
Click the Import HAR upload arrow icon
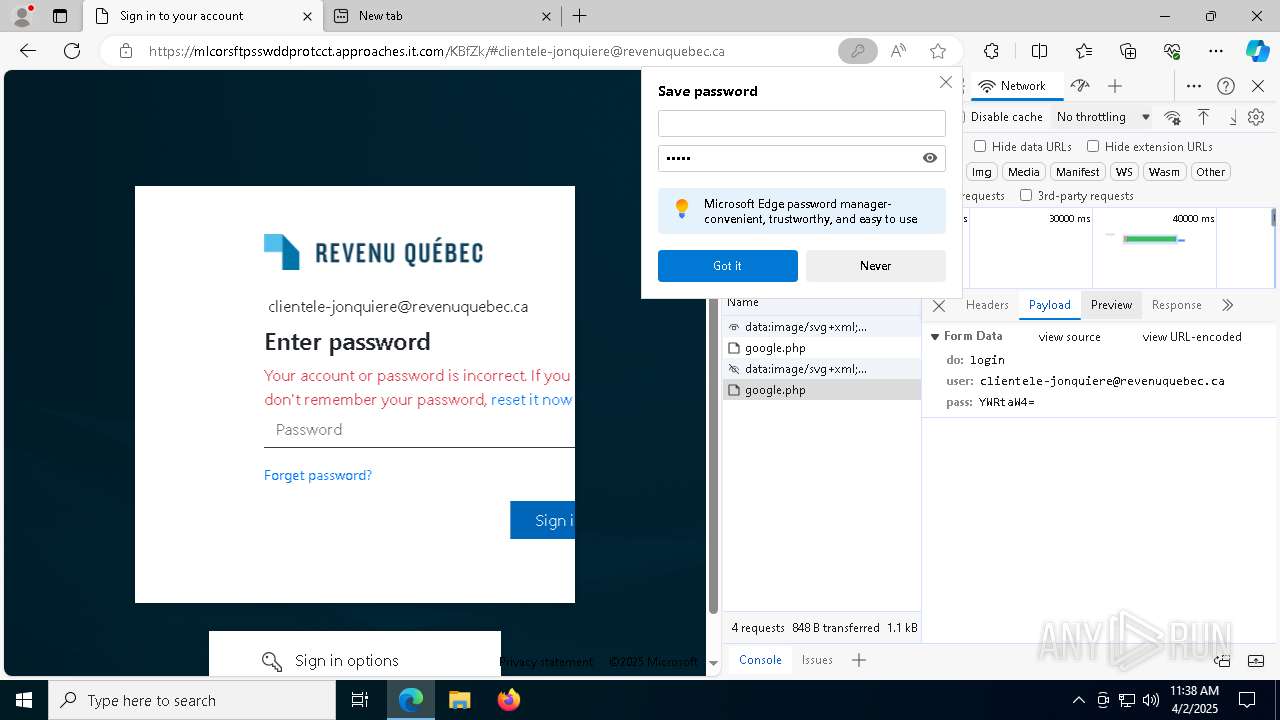[x=1203, y=117]
